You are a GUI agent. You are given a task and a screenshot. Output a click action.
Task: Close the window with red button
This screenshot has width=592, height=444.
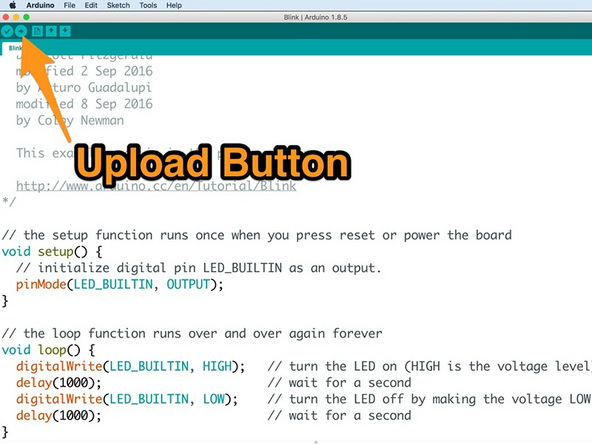(x=6, y=17)
